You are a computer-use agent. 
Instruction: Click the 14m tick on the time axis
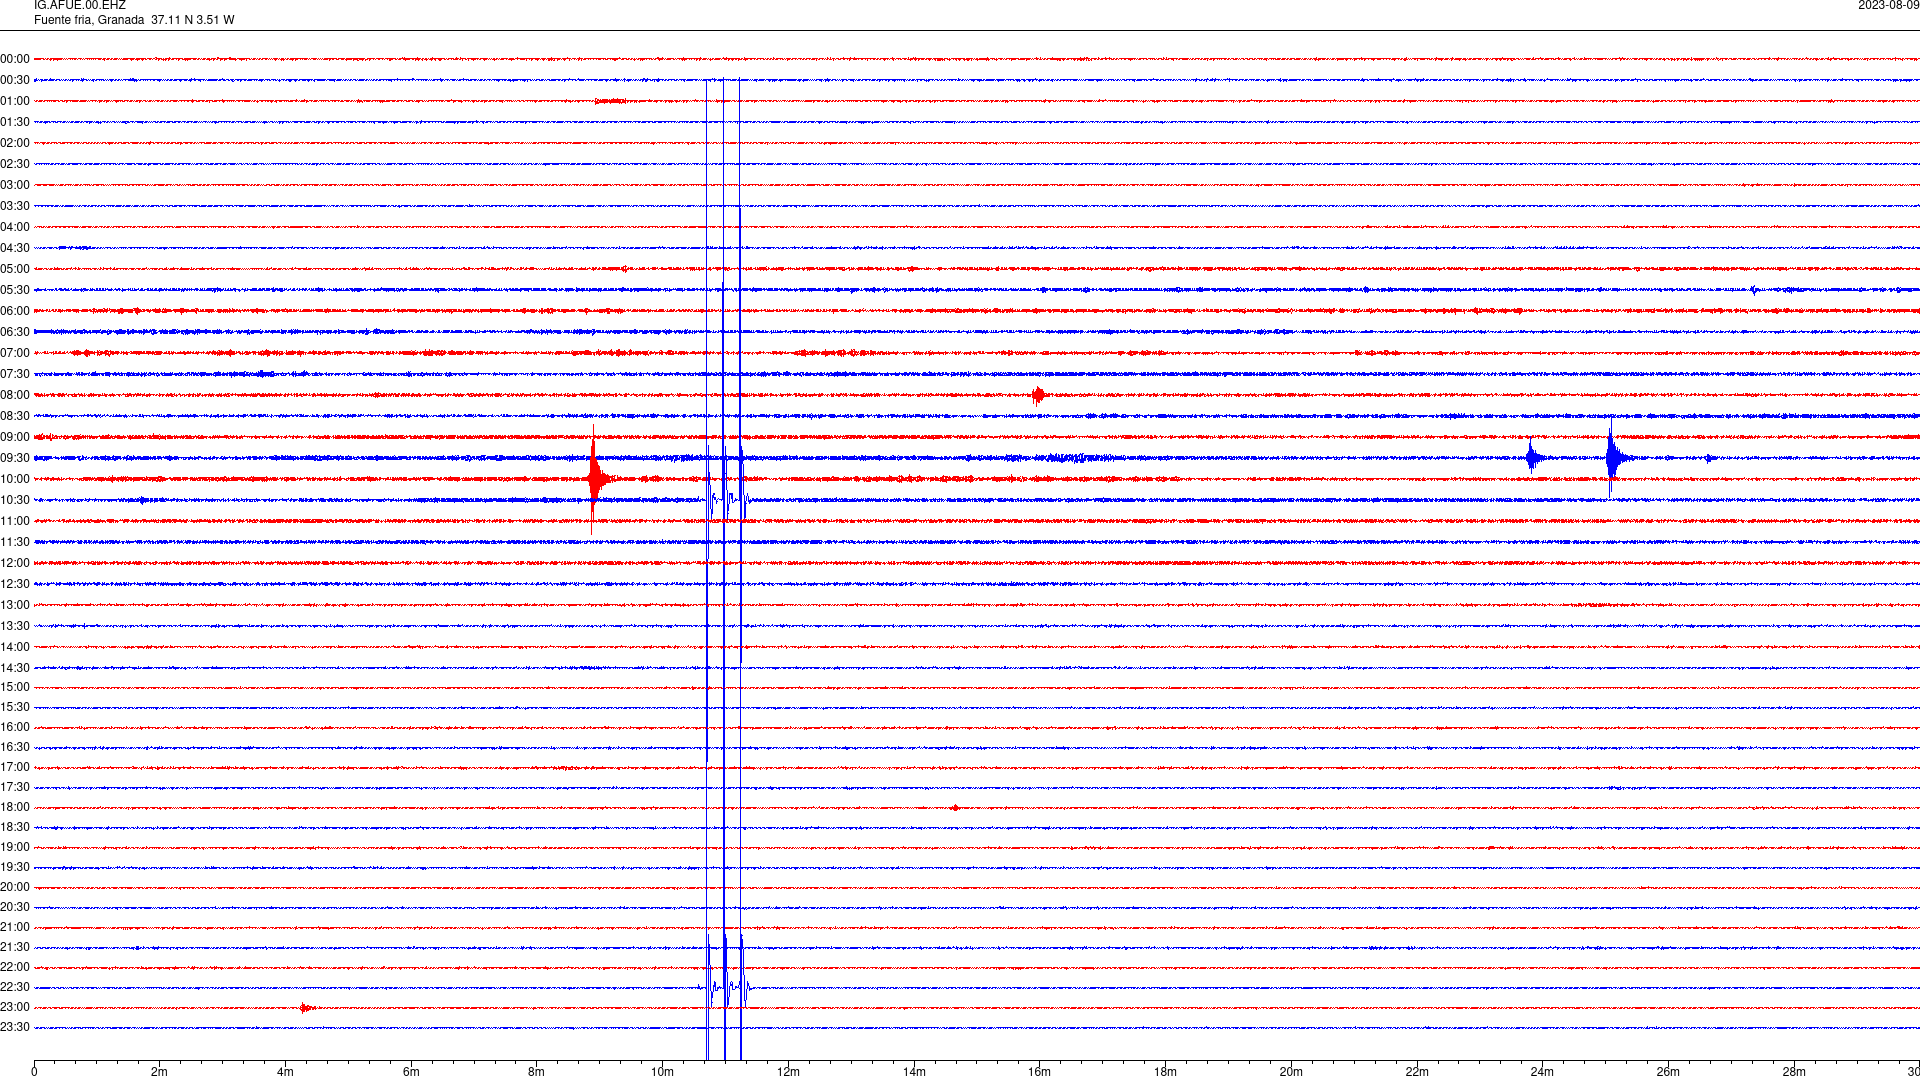tap(914, 1072)
